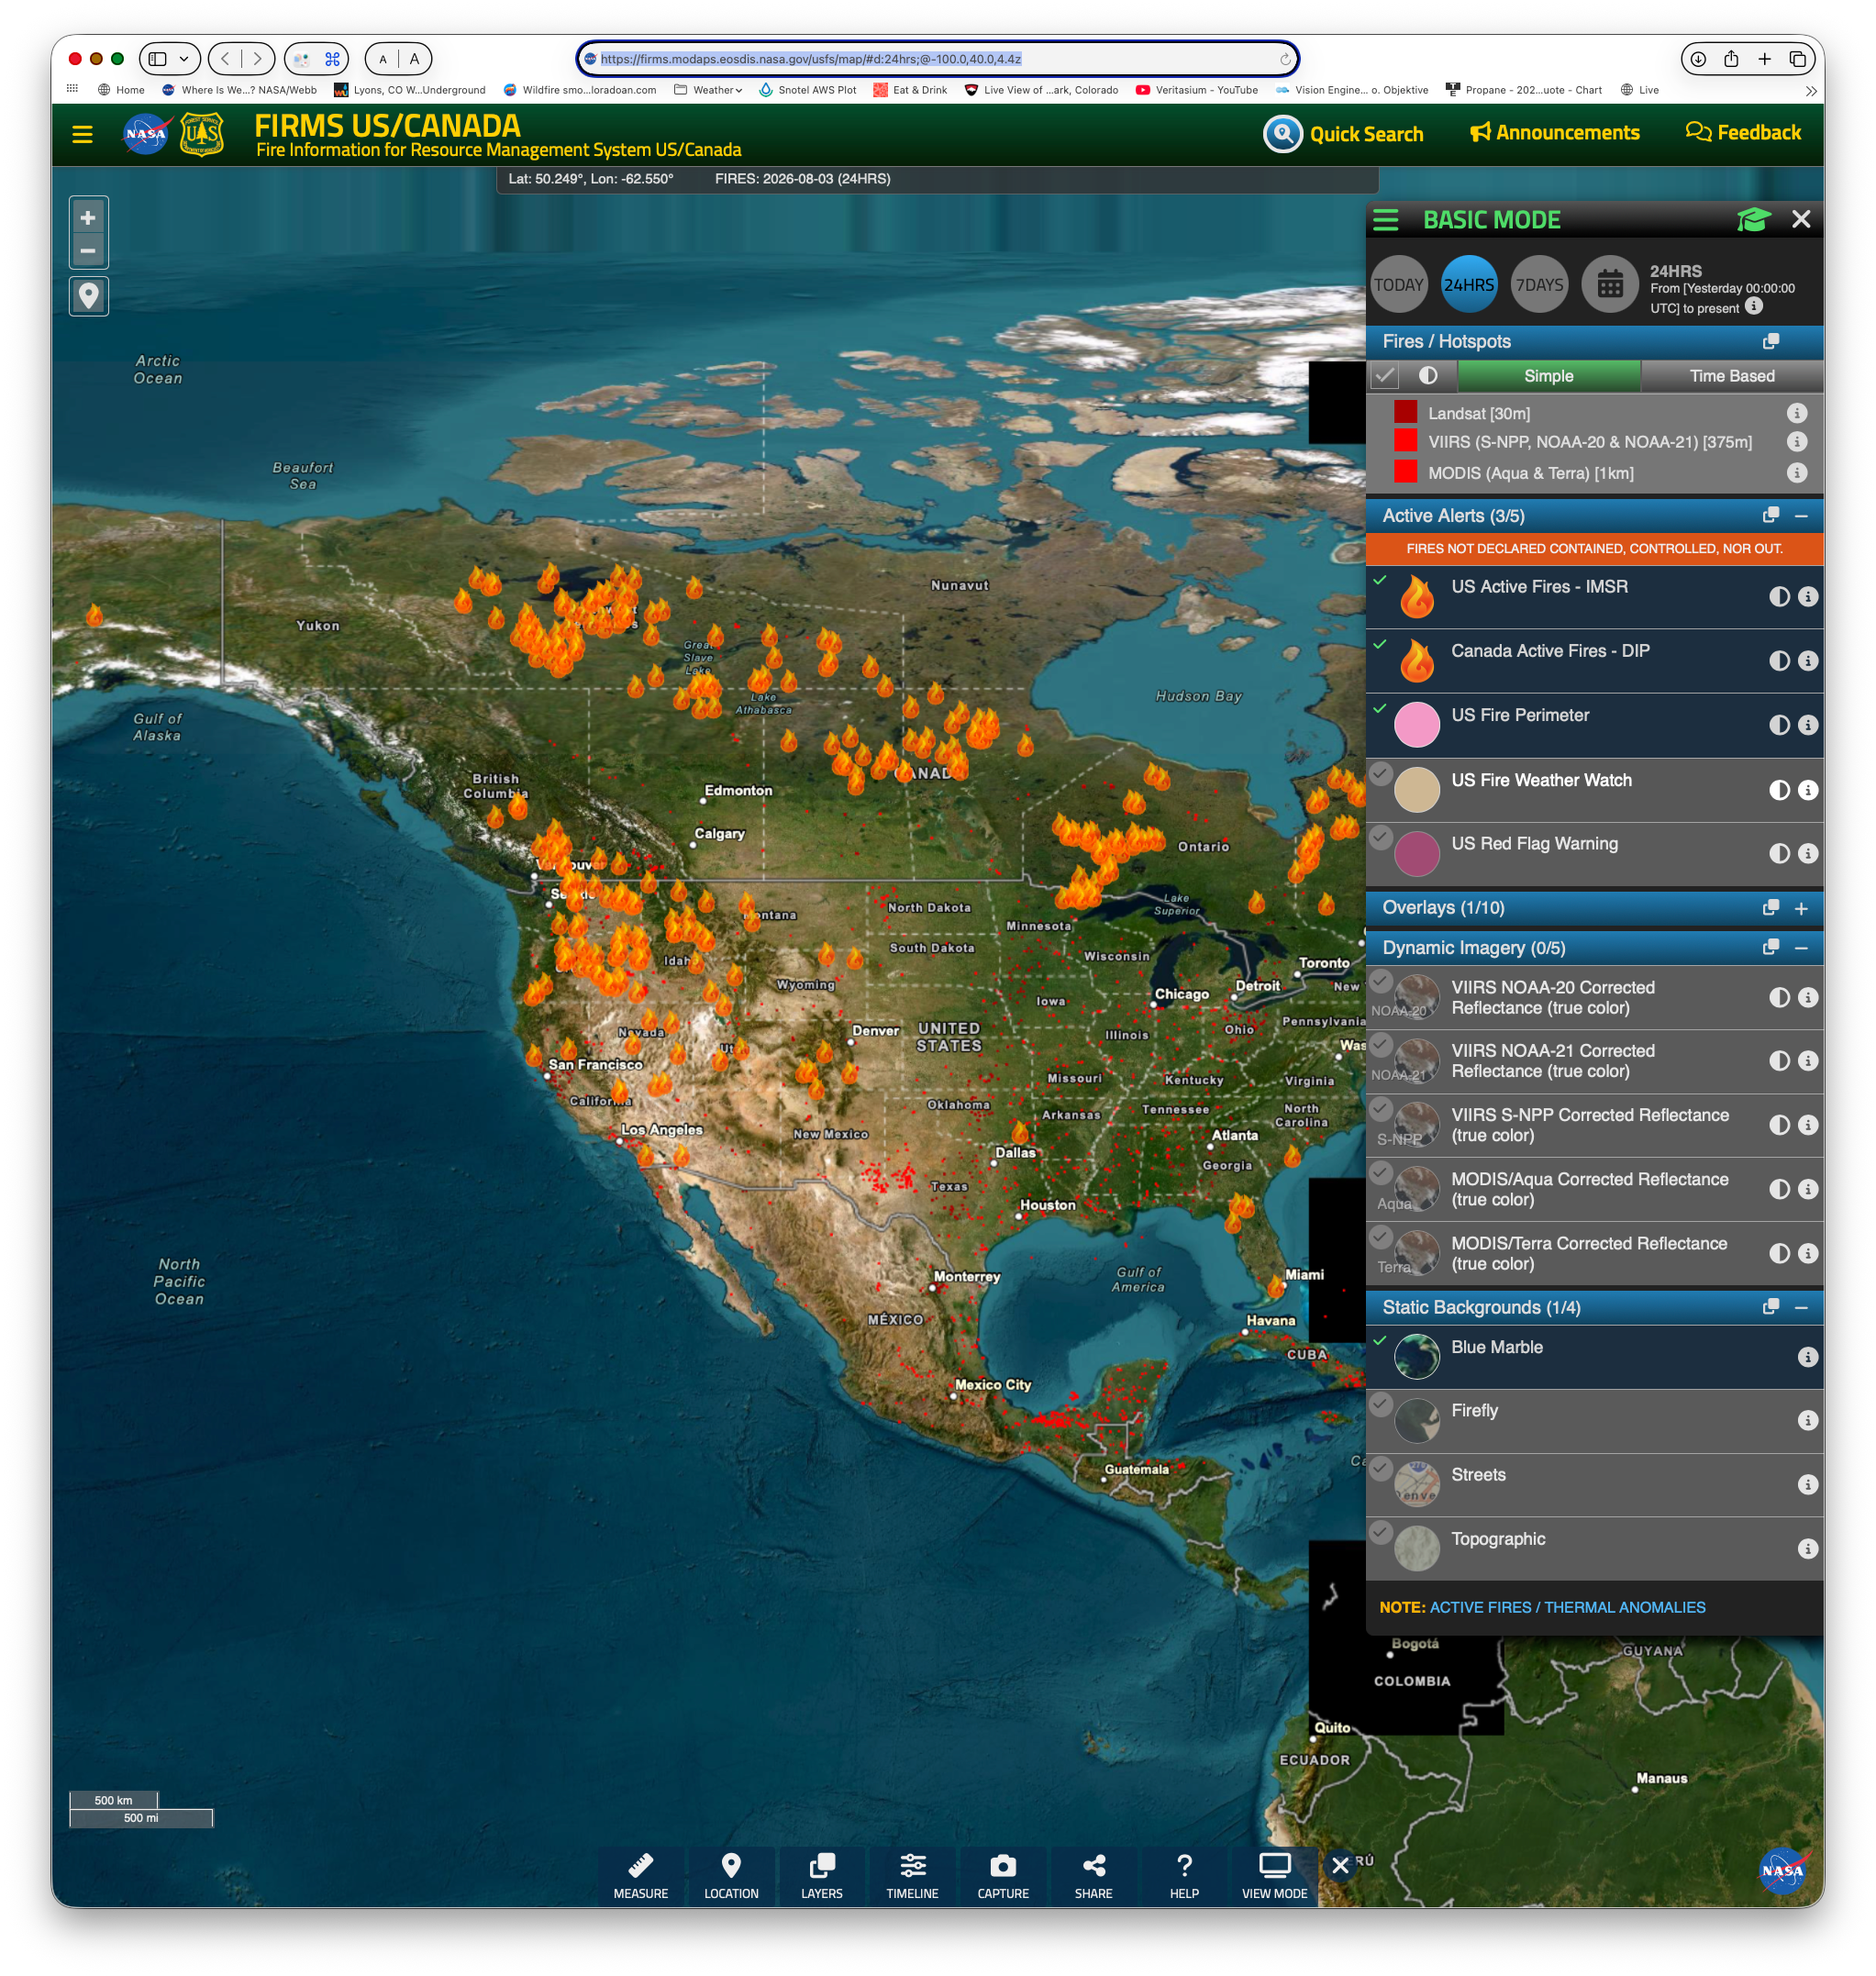Image resolution: width=1876 pixels, height=1976 pixels.
Task: Click the NASA logo in header
Action: pos(146,134)
